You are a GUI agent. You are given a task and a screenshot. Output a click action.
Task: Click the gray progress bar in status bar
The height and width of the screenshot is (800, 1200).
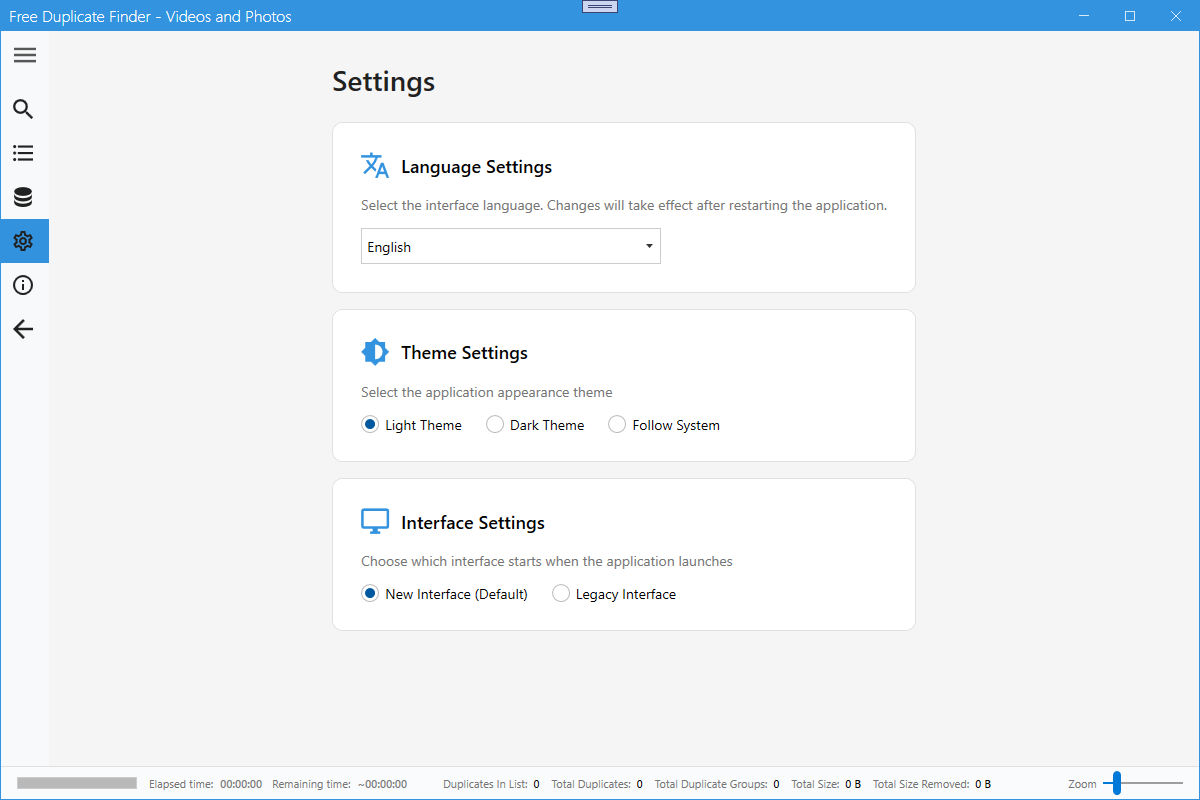(77, 783)
